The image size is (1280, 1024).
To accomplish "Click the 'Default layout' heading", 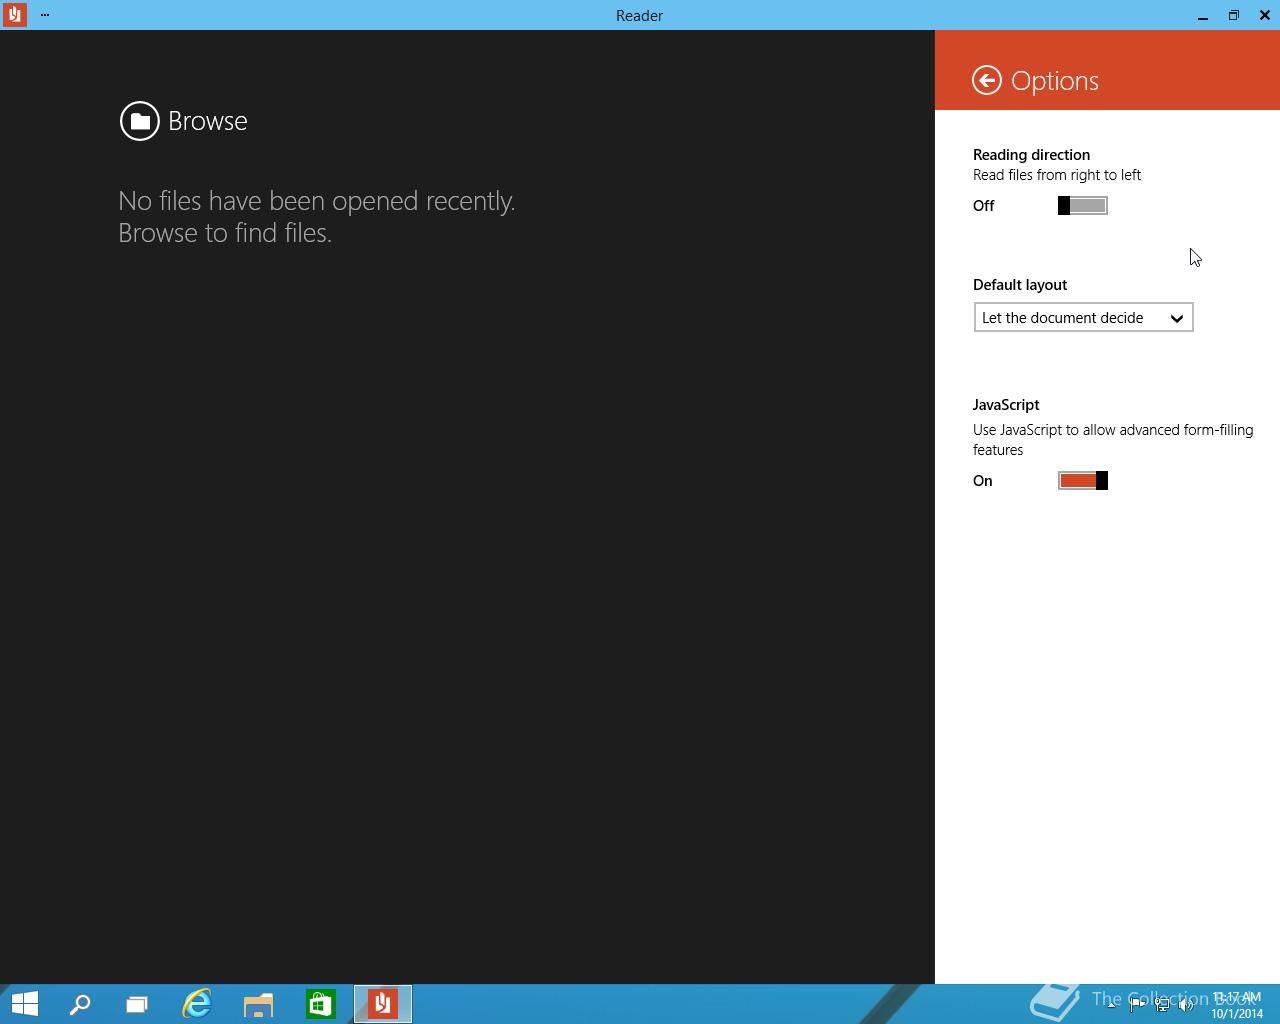I will click(x=1020, y=285).
